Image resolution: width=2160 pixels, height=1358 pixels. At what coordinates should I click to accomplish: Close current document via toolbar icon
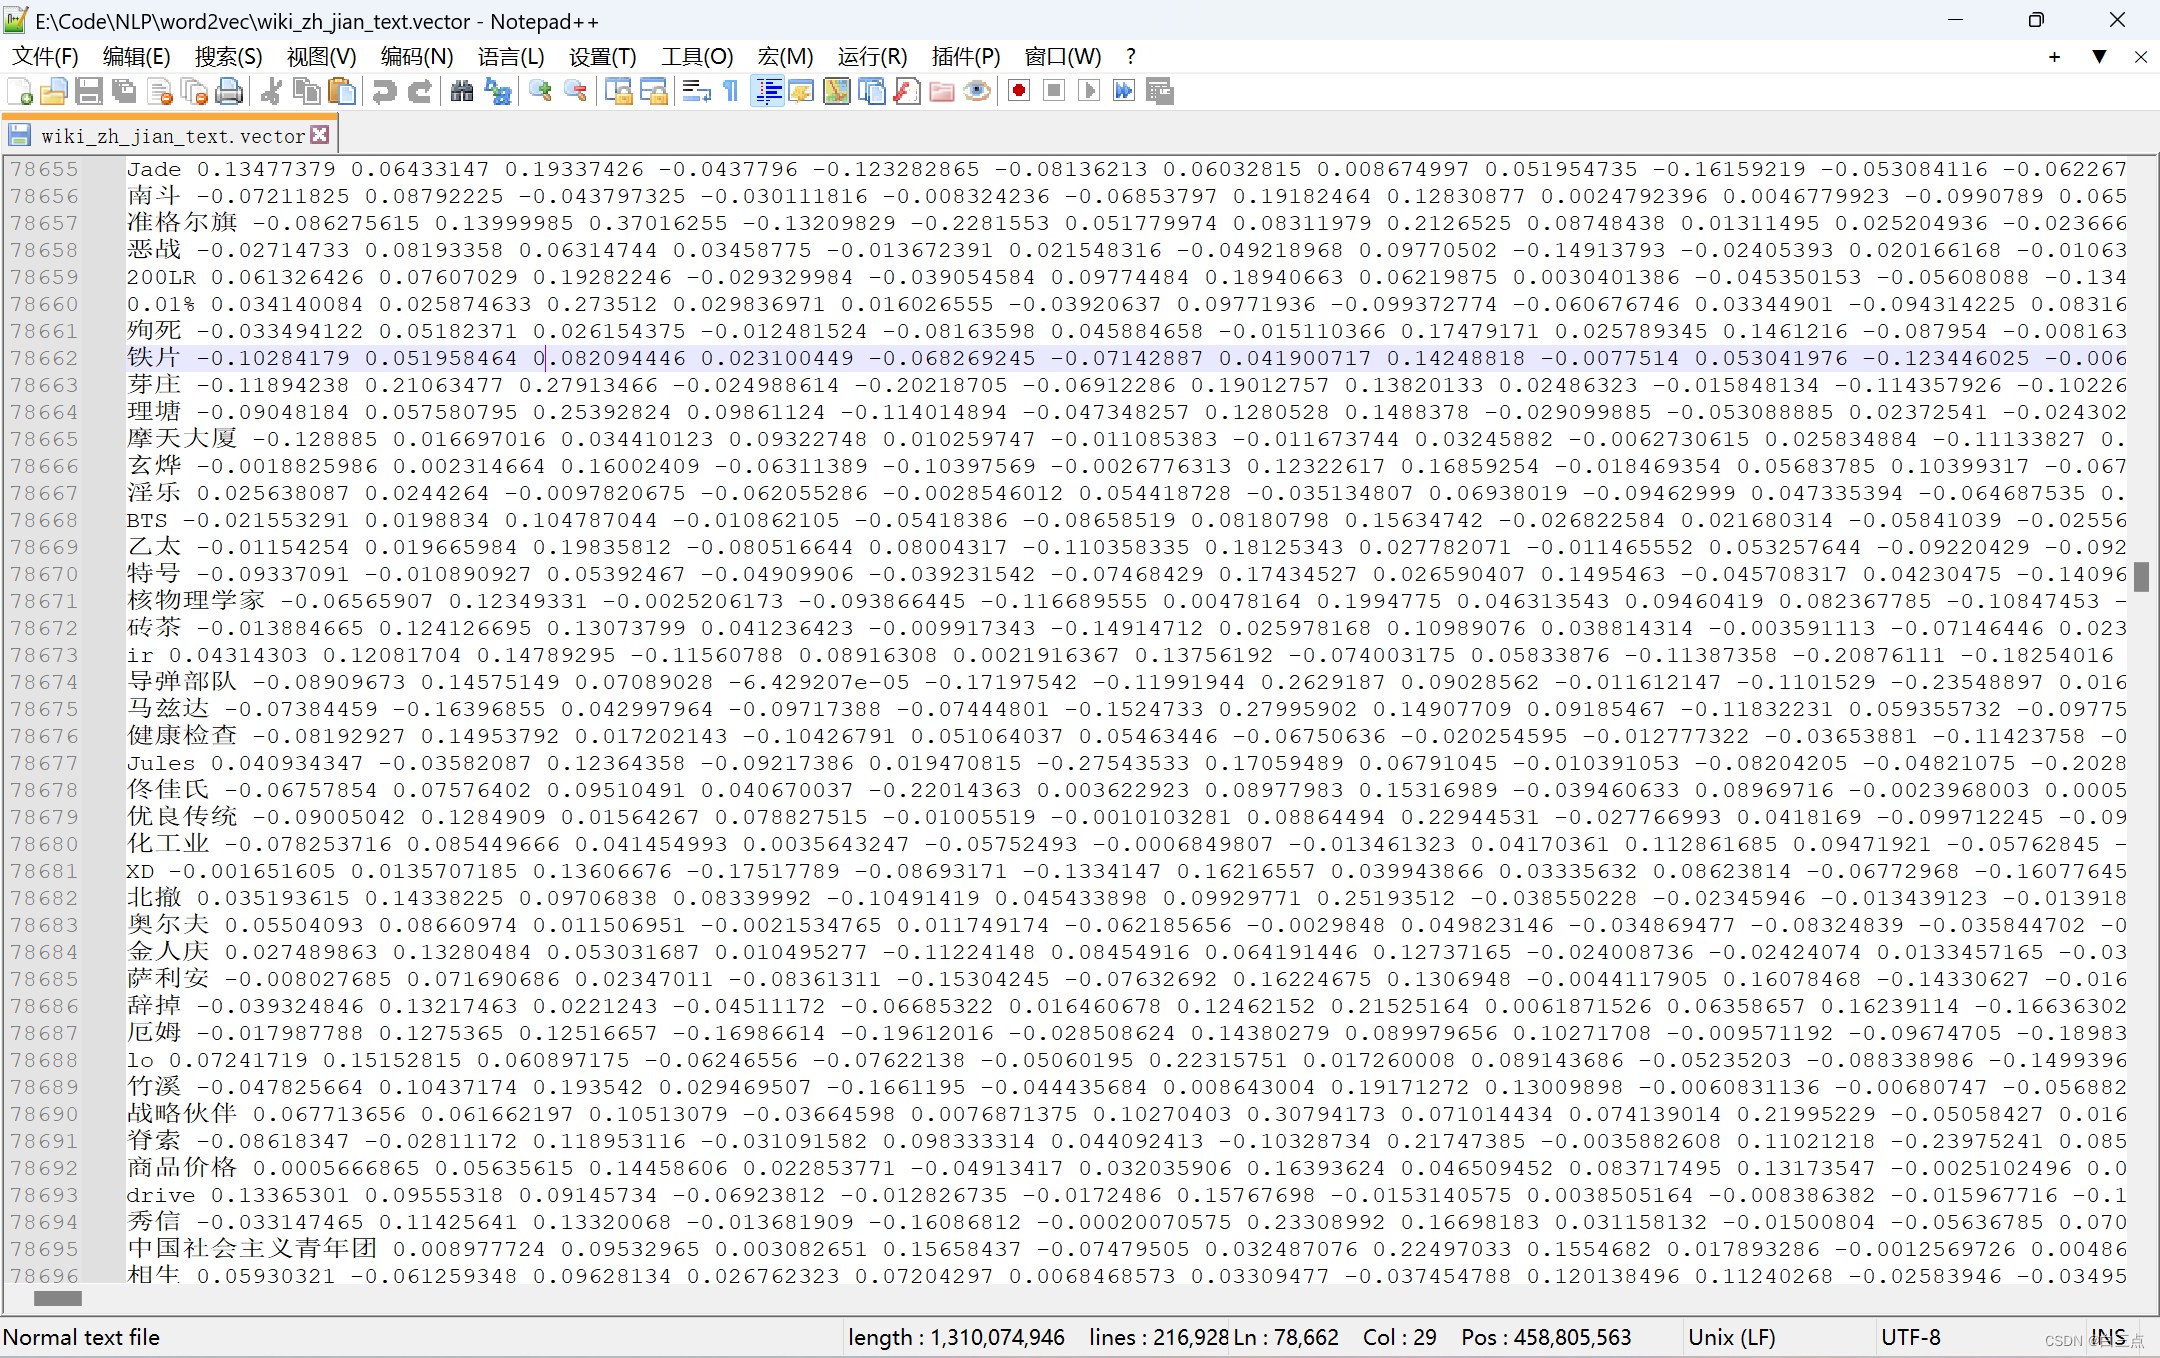(x=159, y=92)
